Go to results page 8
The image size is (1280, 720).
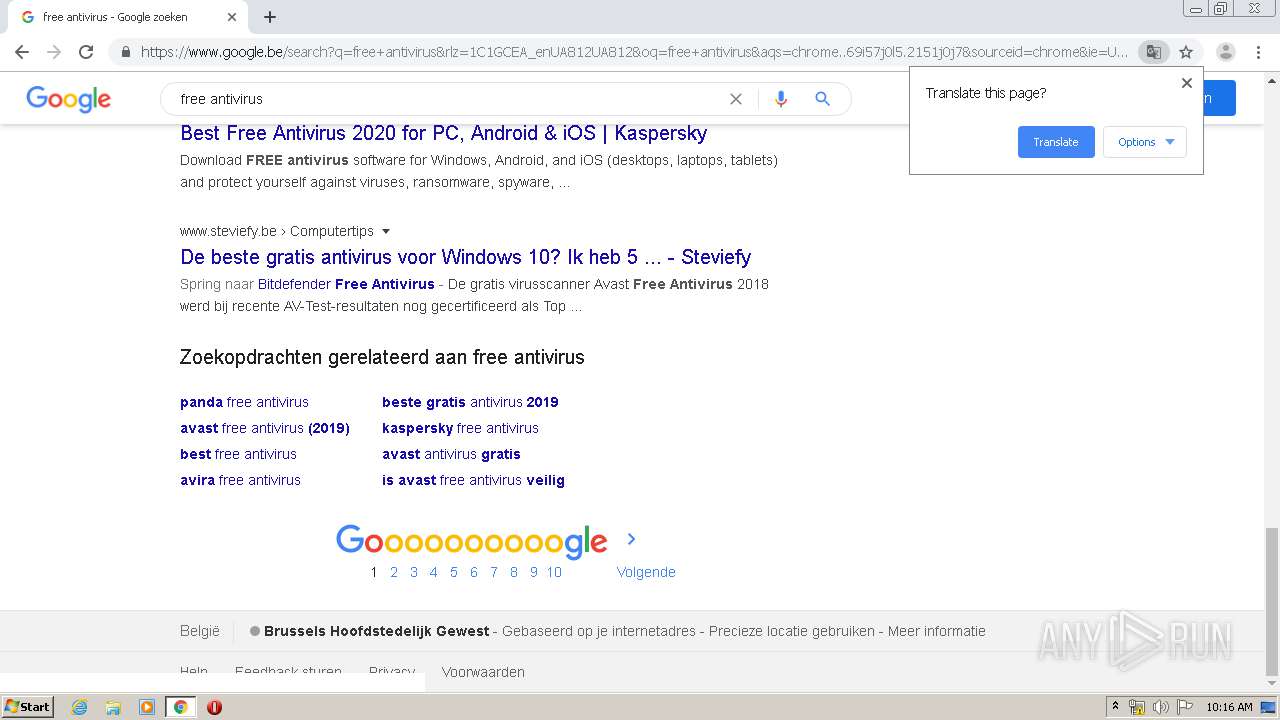(514, 572)
